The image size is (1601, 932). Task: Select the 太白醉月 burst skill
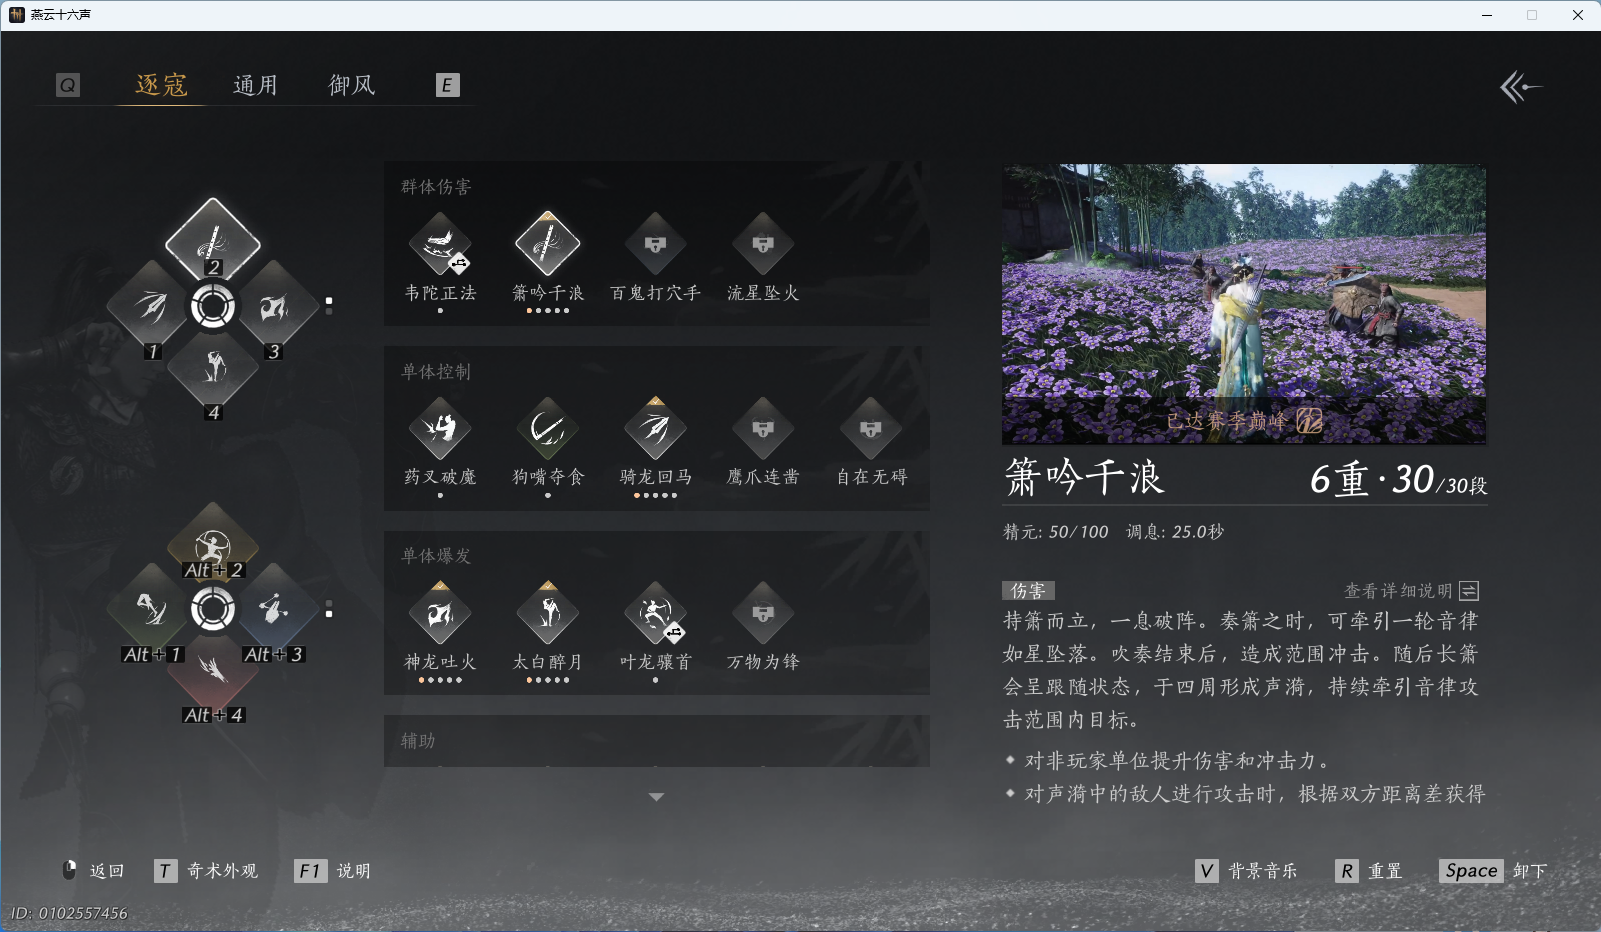[x=547, y=612]
